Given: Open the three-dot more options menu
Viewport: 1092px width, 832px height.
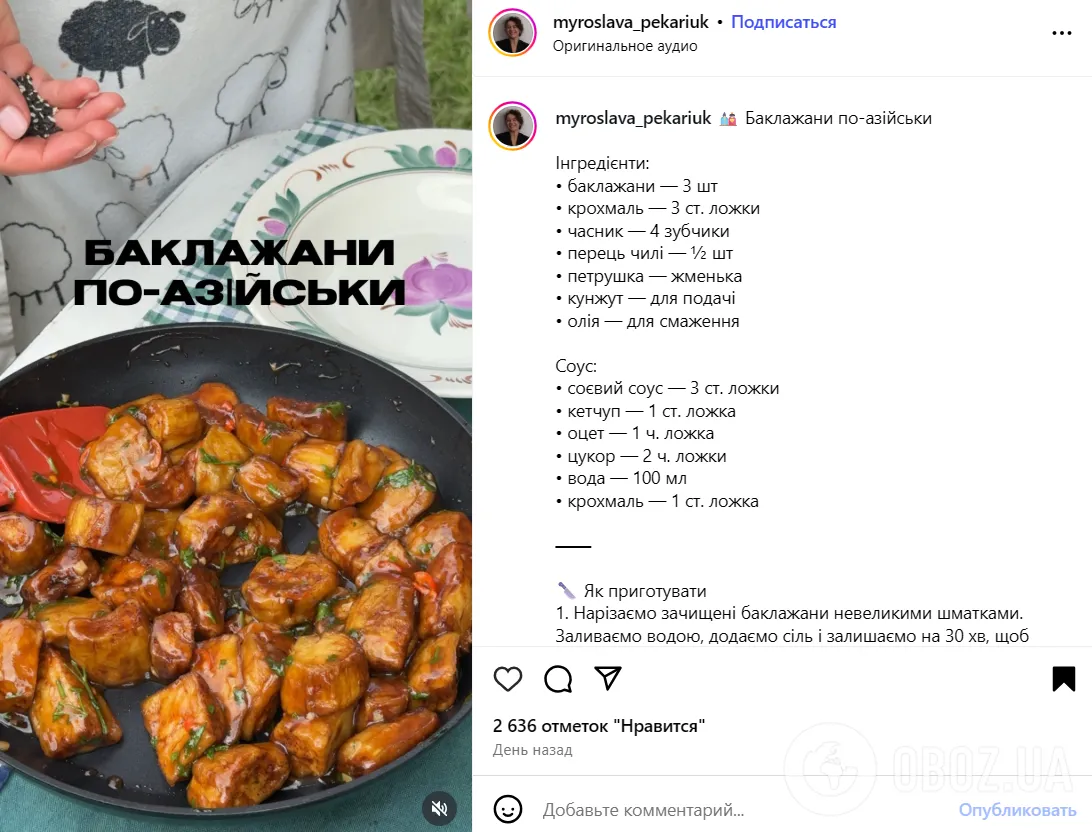Looking at the screenshot, I should tap(1061, 33).
